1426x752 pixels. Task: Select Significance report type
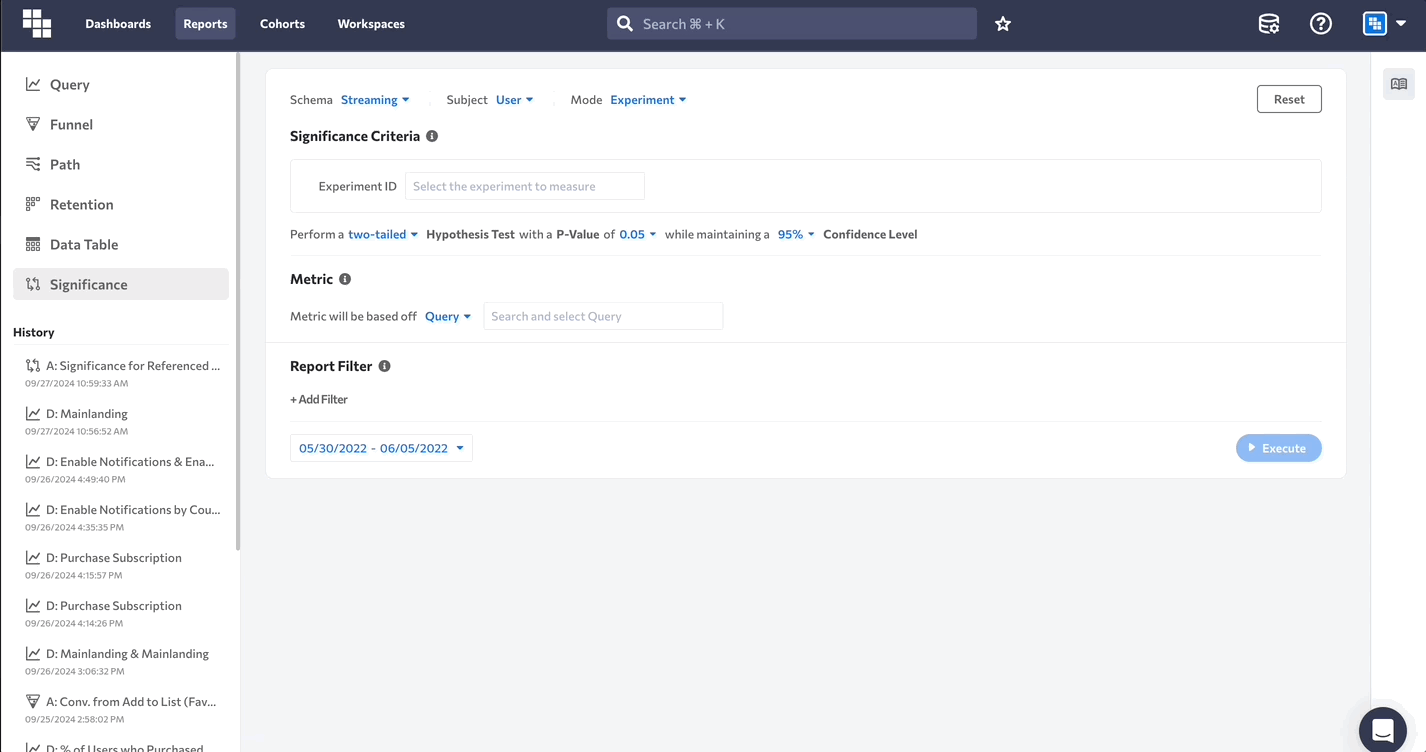coord(121,284)
